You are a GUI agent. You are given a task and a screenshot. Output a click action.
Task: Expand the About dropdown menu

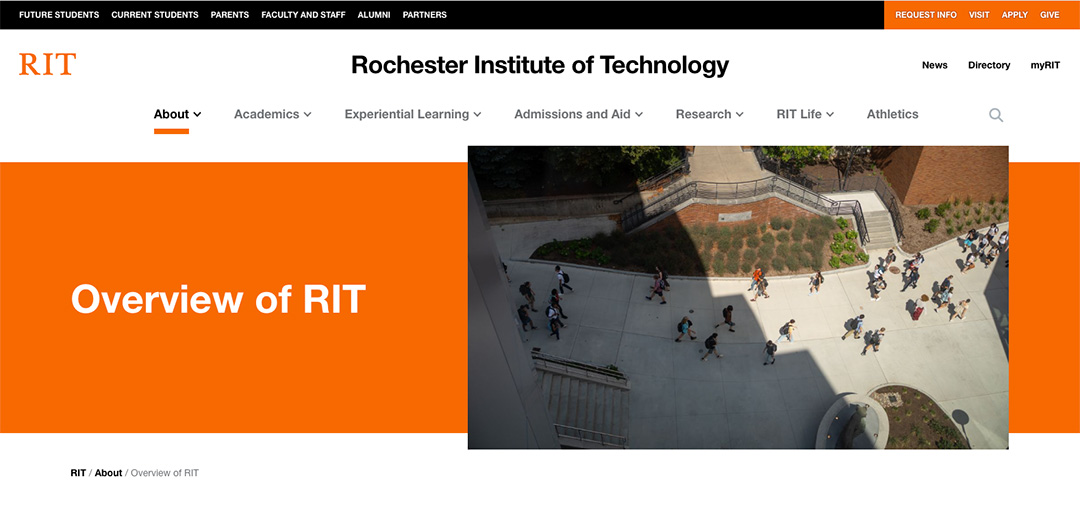click(x=177, y=114)
